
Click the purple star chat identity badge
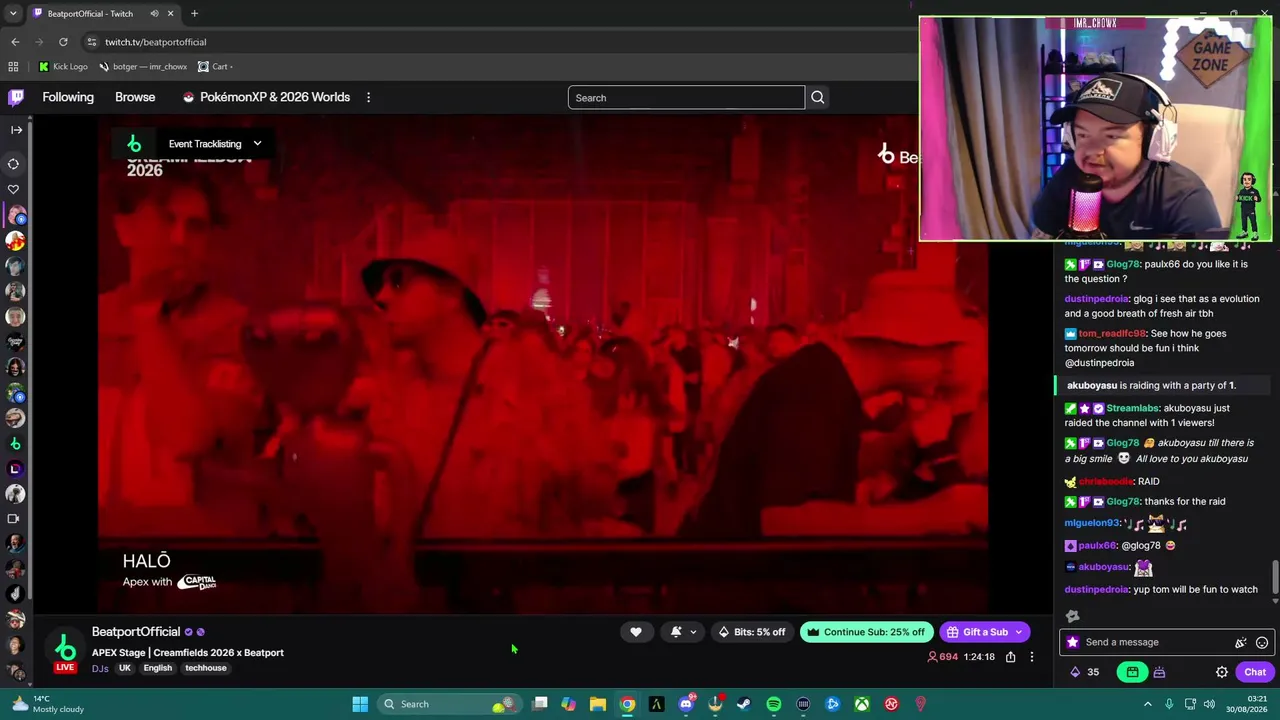coord(1073,642)
